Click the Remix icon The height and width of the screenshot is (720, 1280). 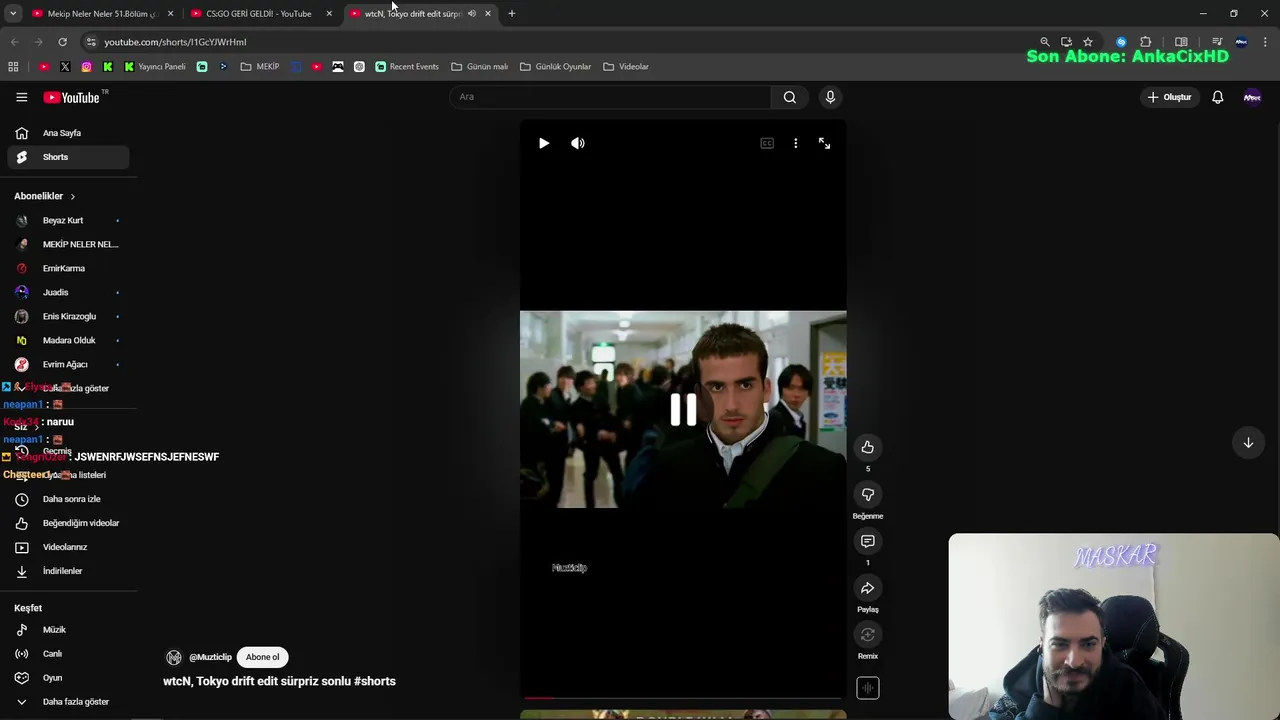[x=868, y=635]
